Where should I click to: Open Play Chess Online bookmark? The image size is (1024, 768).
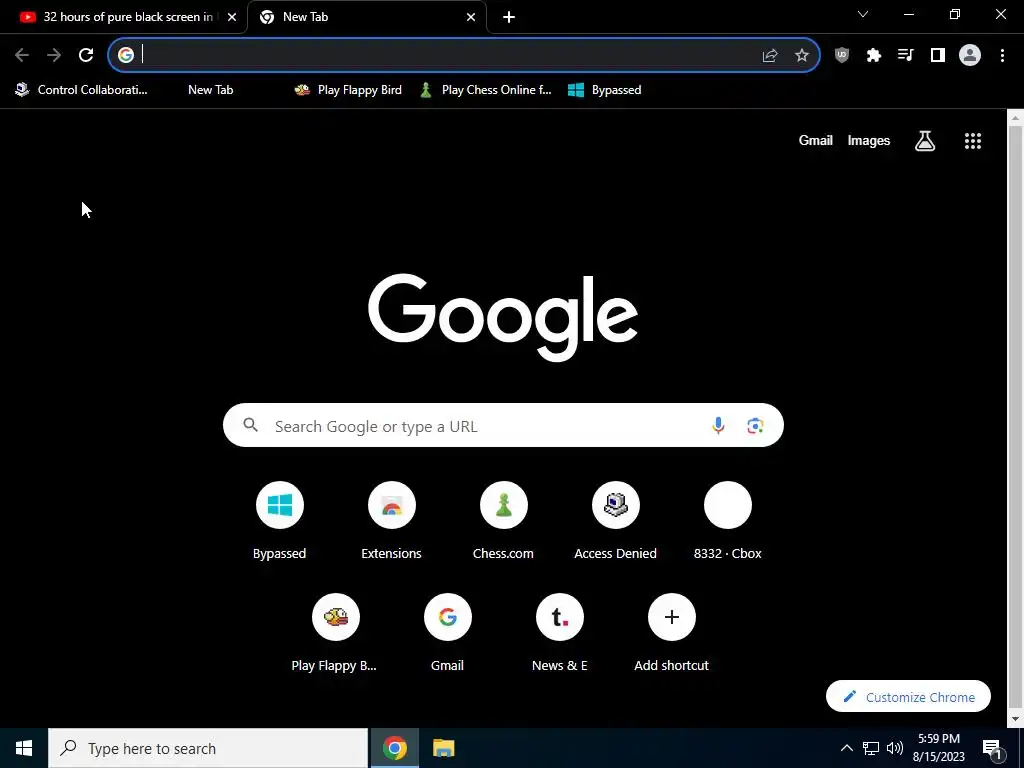486,90
